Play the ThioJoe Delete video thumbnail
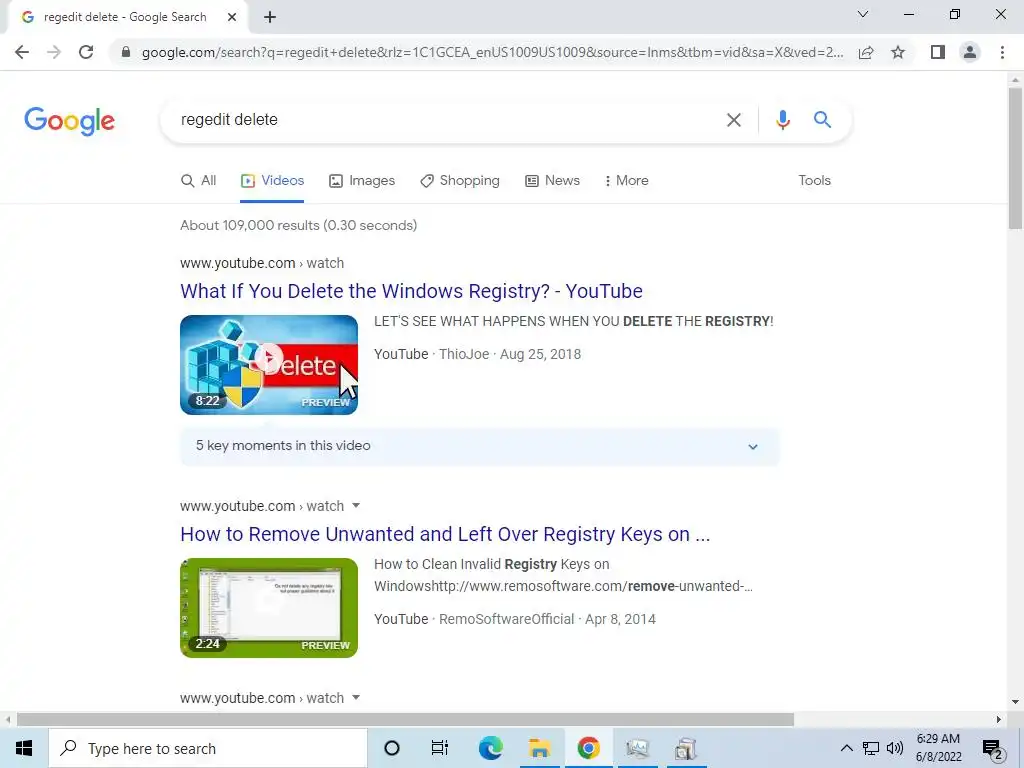The image size is (1024, 768). 269,365
